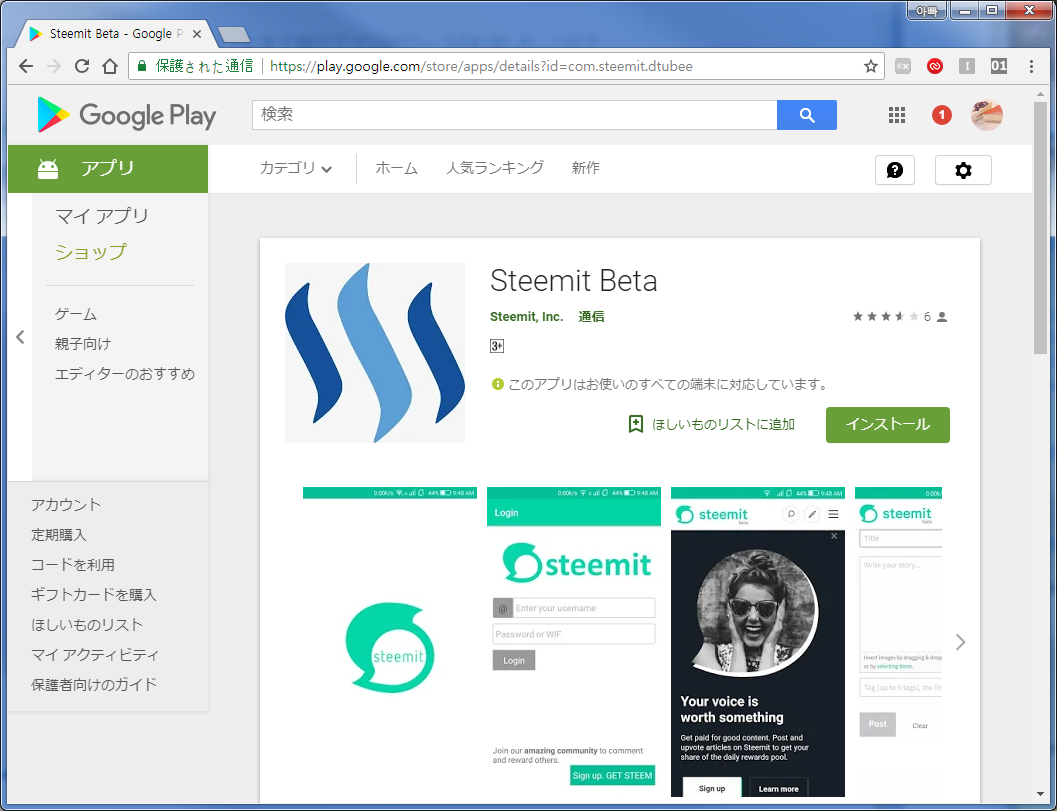Click the Steemit Beta app icon
The image size is (1057, 811).
pos(375,353)
